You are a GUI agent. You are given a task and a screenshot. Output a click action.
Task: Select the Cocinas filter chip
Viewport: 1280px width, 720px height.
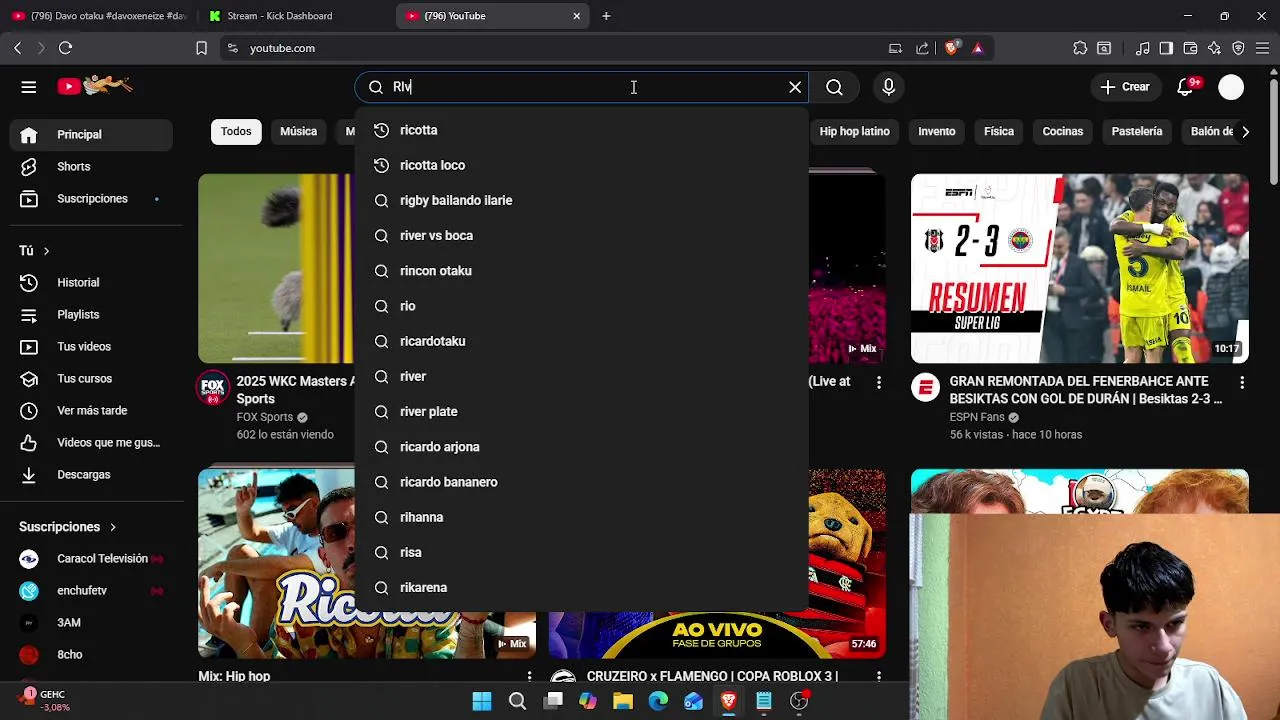[x=1063, y=131]
